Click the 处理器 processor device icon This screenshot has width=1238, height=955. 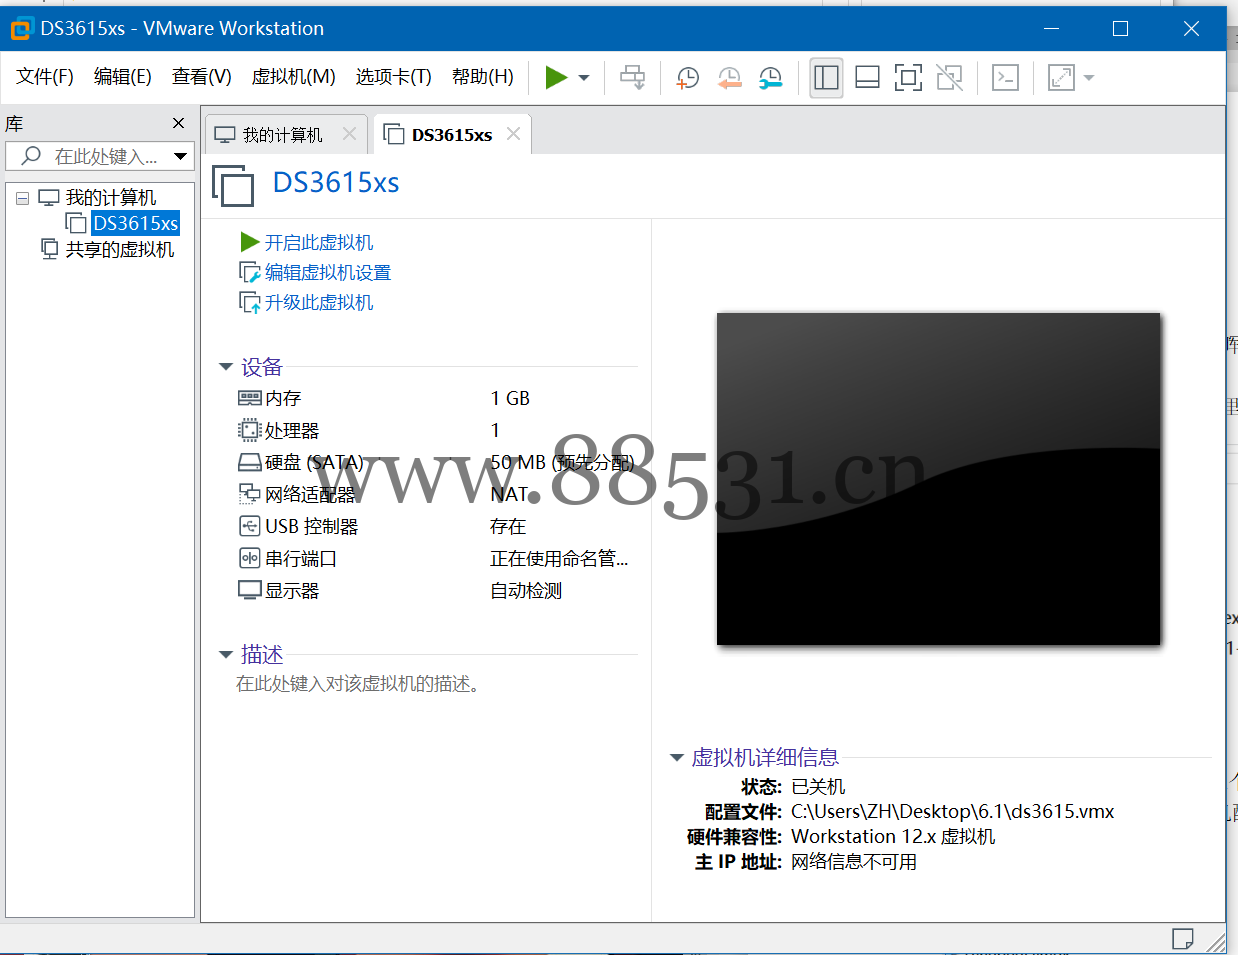tap(249, 430)
